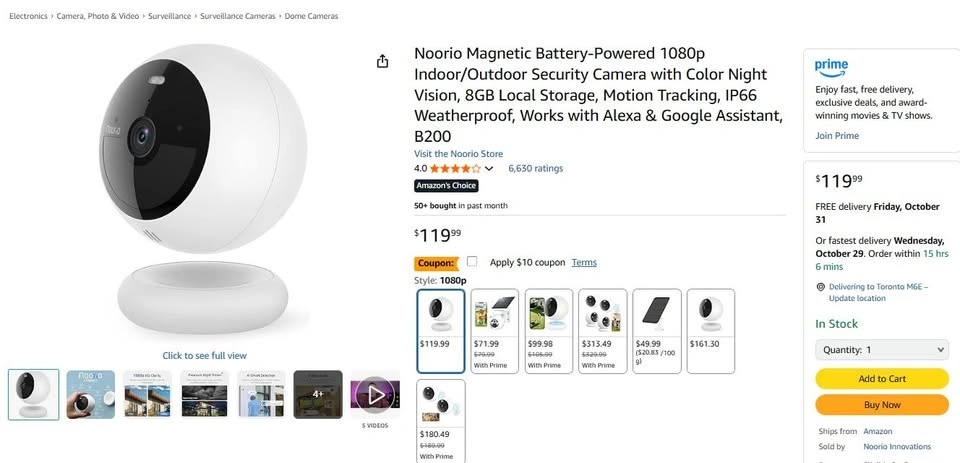
Task: Play the product videos thumbnail
Action: tap(375, 395)
